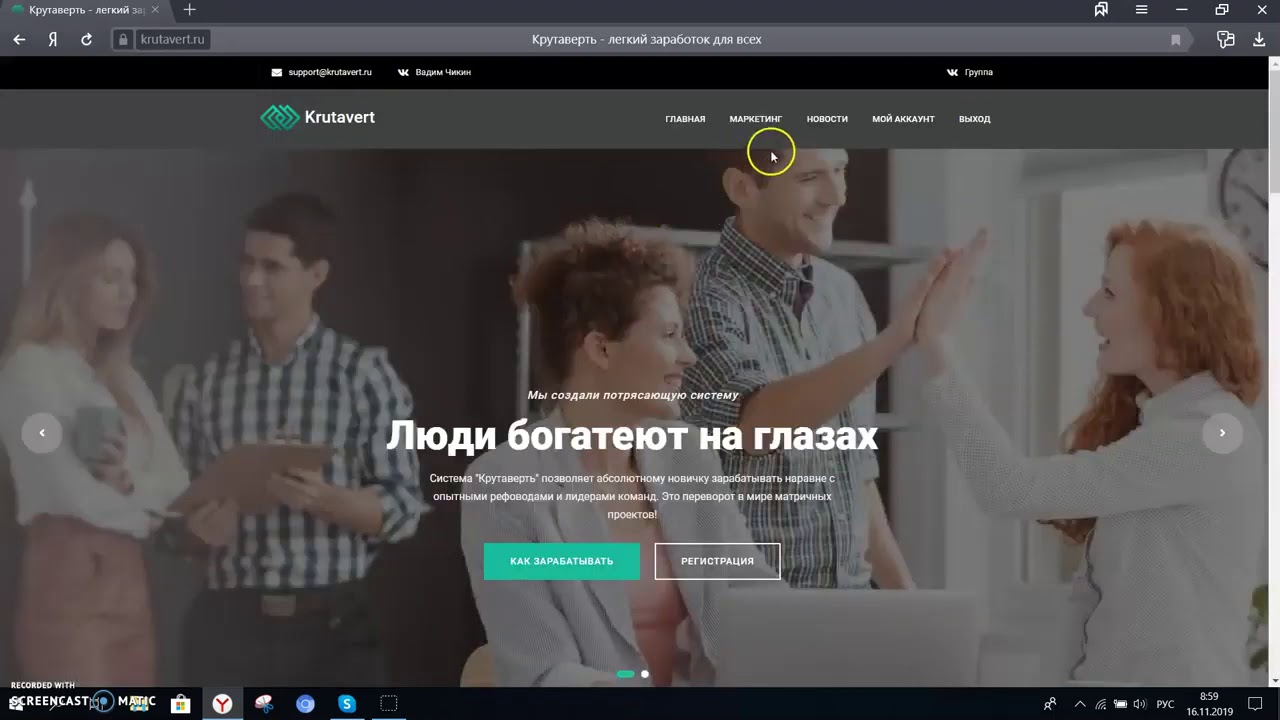The image size is (1280, 720).
Task: Open the Snipping tool taskbar icon
Action: 264,704
